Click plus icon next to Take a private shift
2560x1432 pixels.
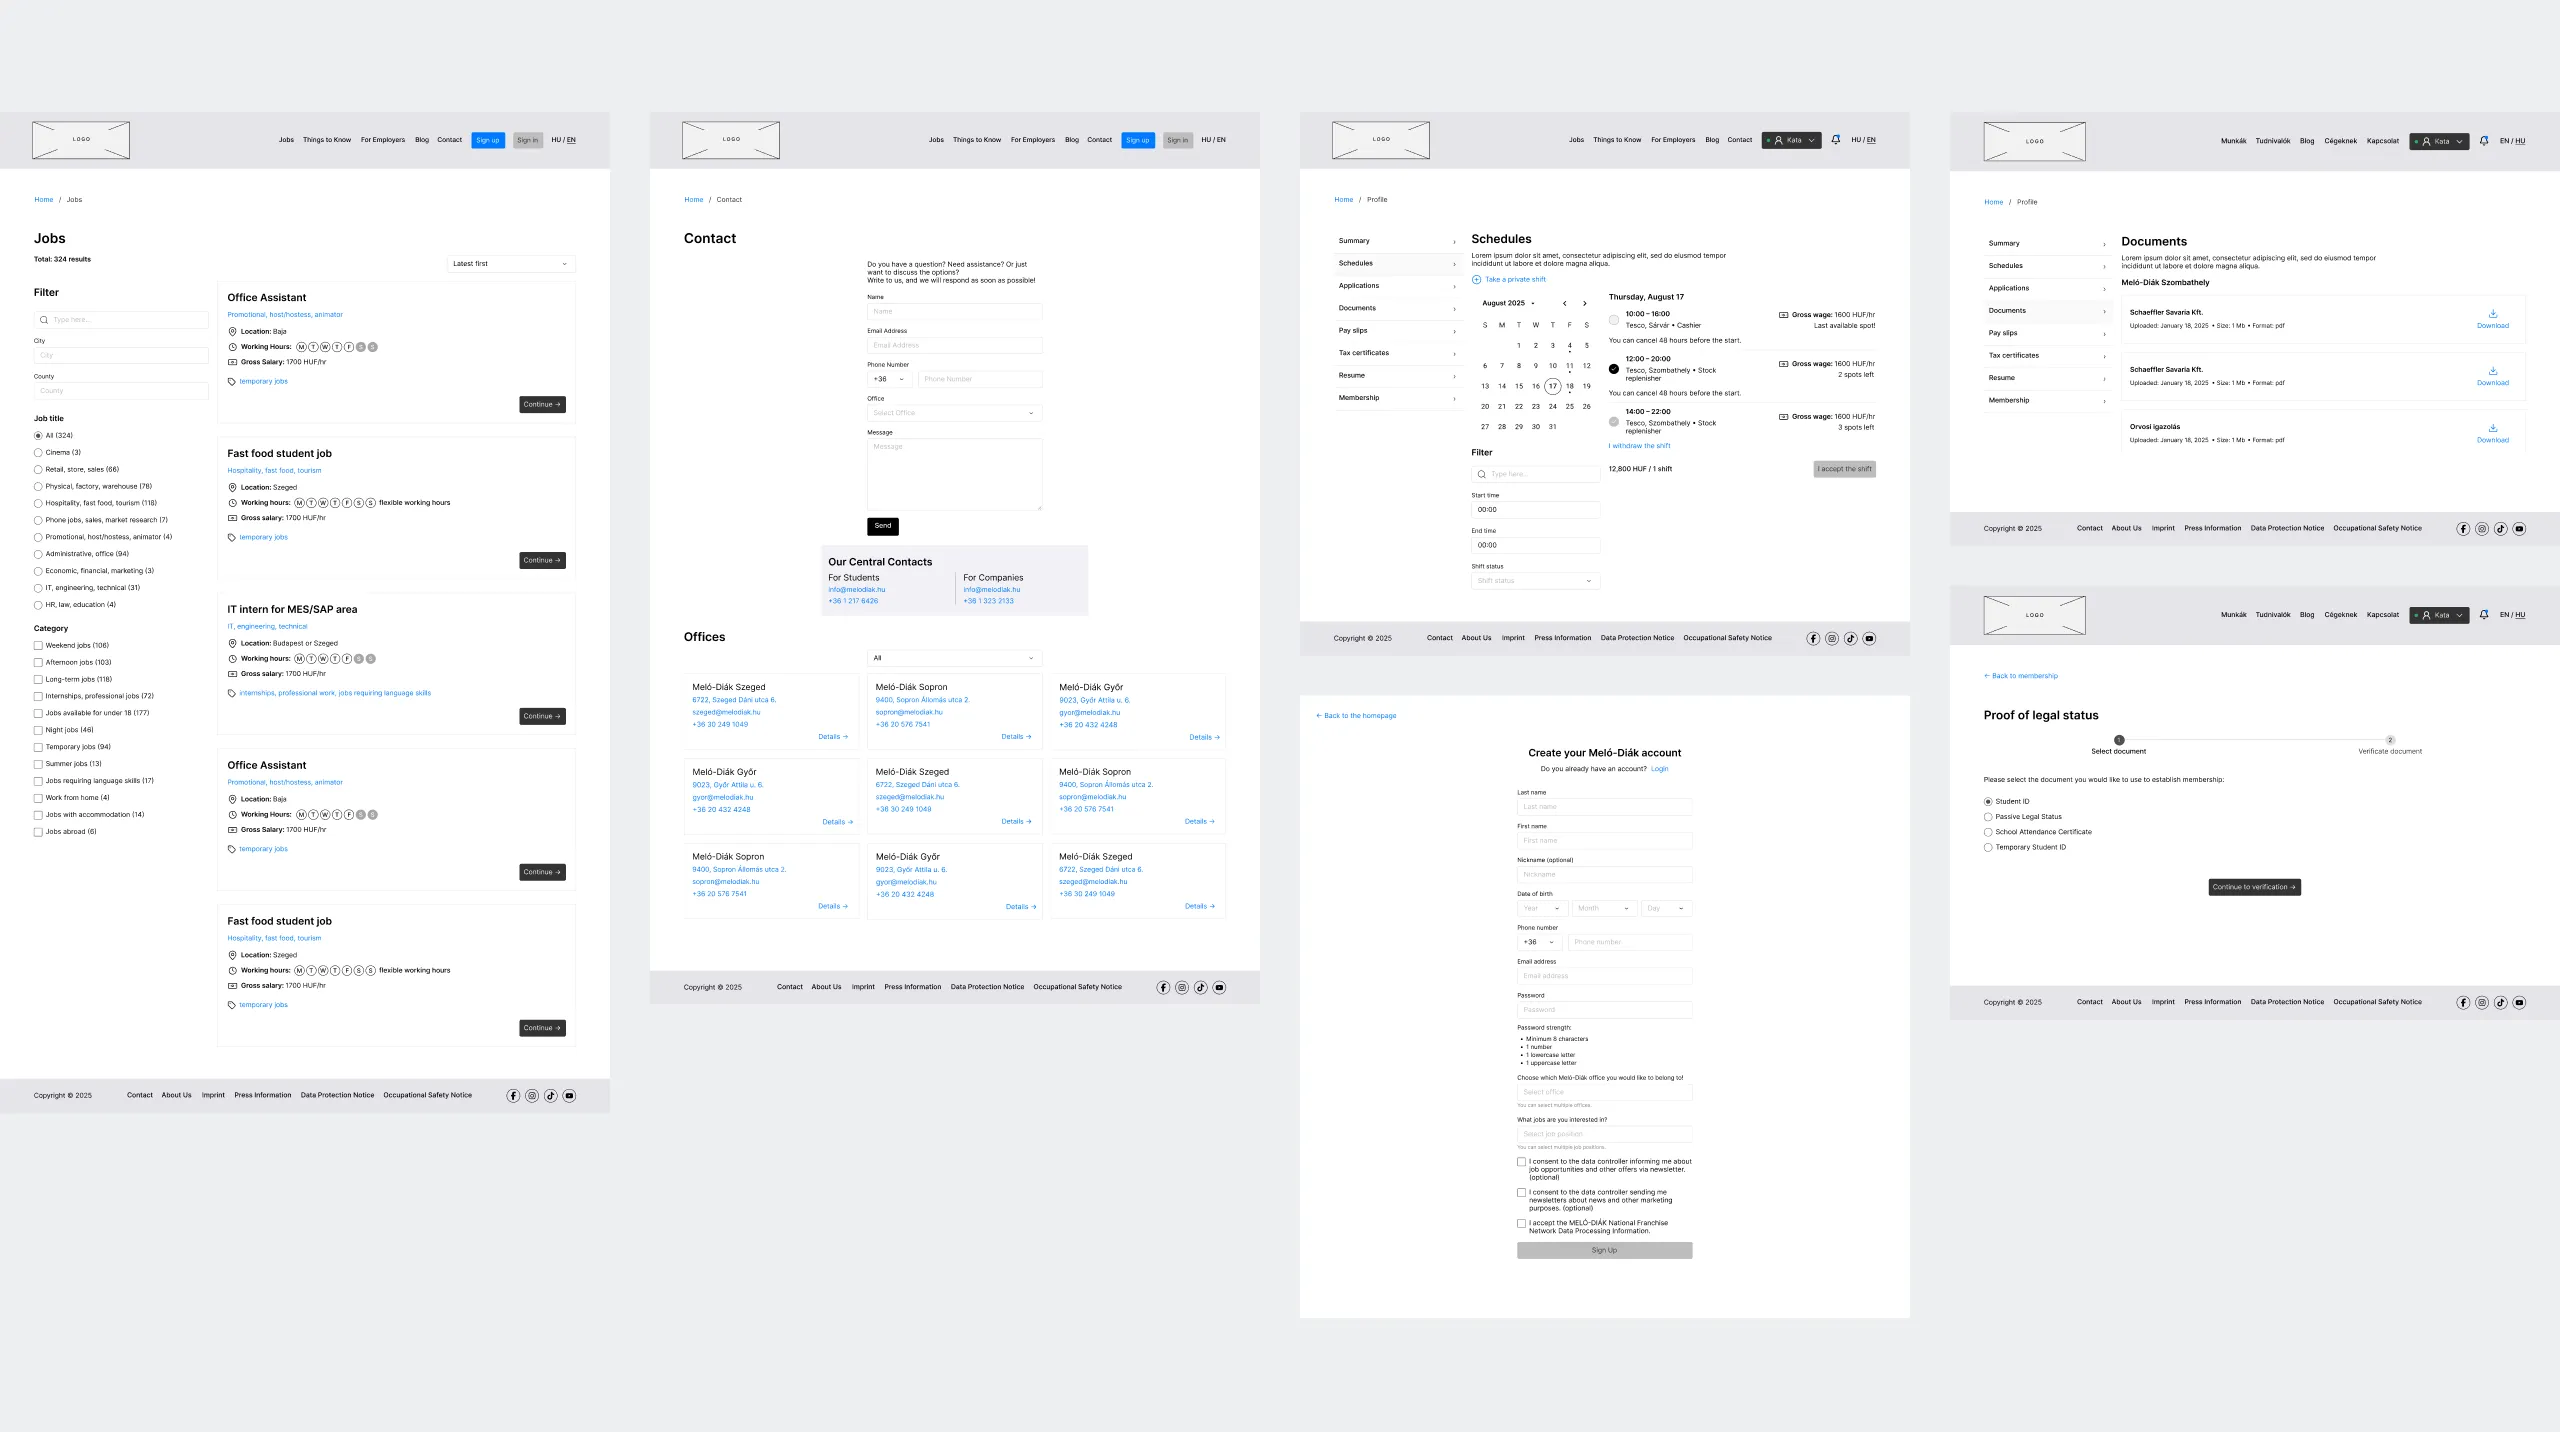1476,280
